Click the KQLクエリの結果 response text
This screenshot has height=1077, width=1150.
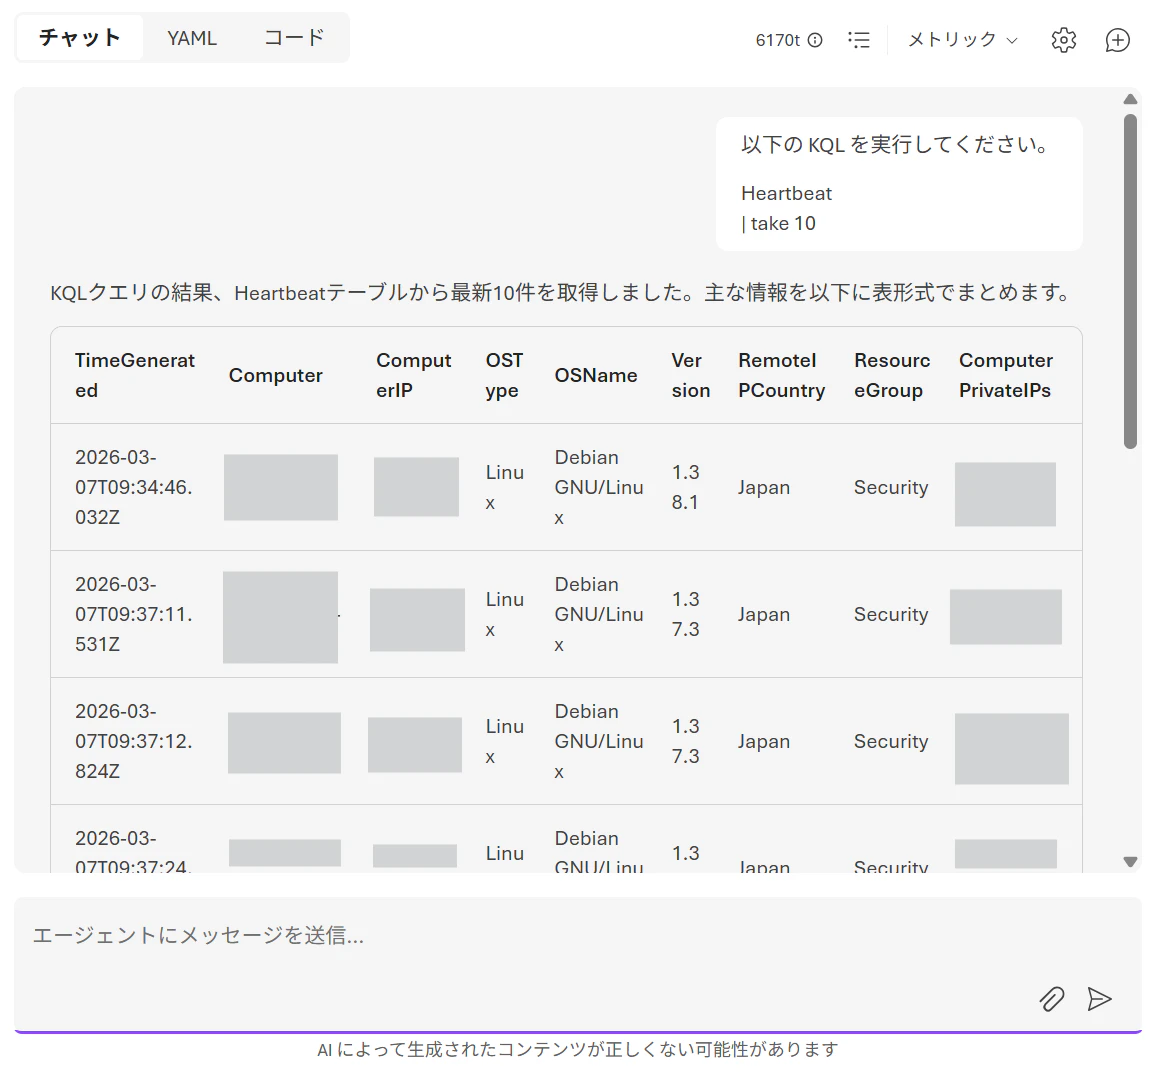[562, 293]
